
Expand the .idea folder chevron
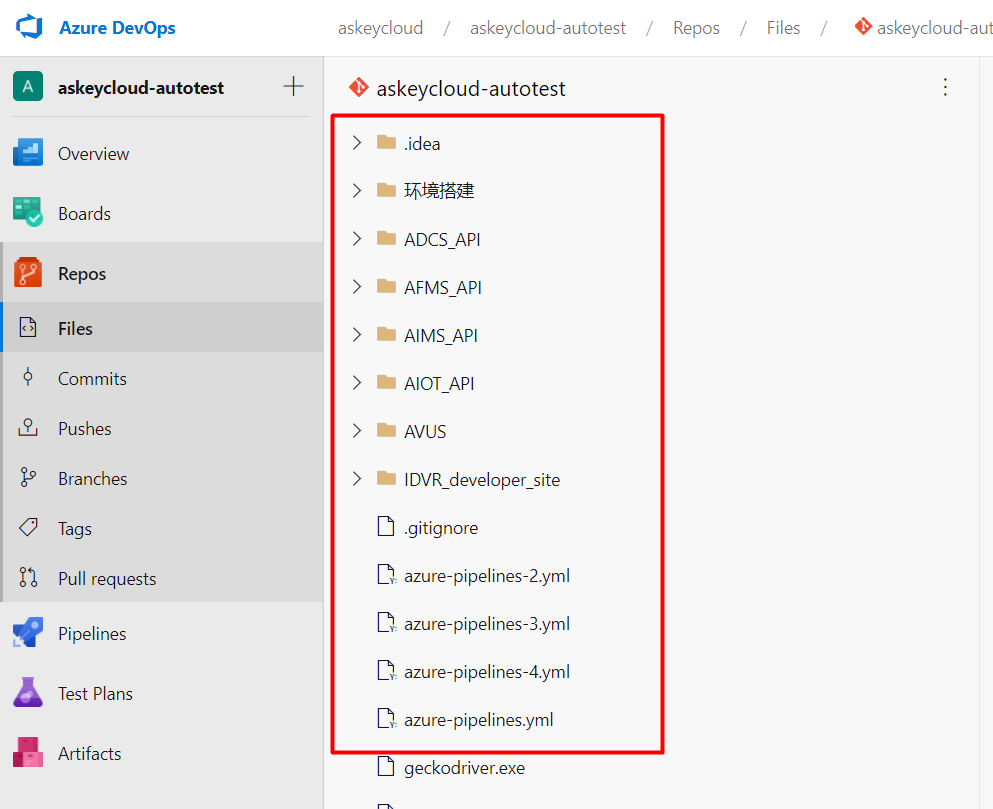pos(357,143)
